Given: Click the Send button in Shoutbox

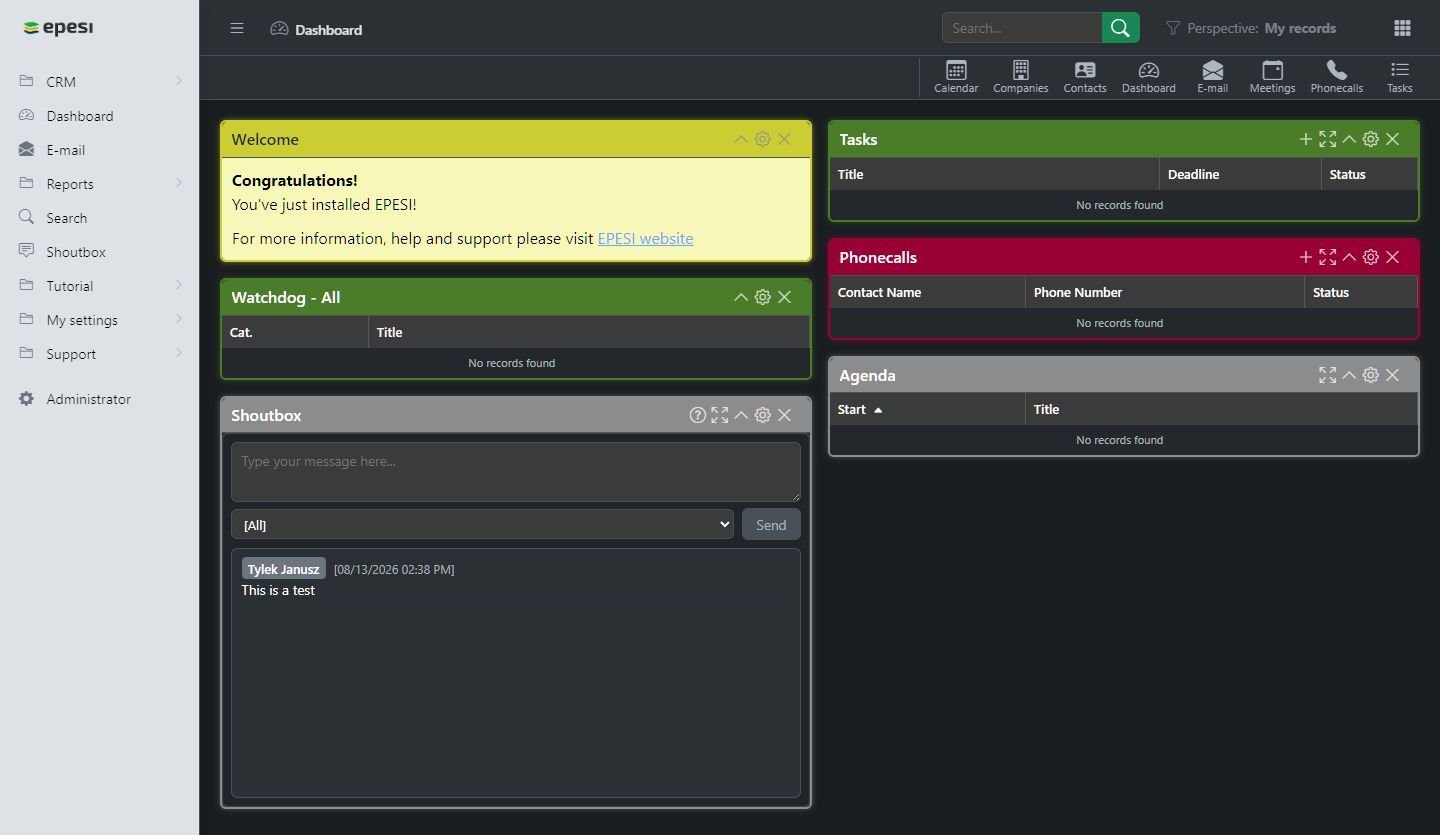Looking at the screenshot, I should (771, 525).
